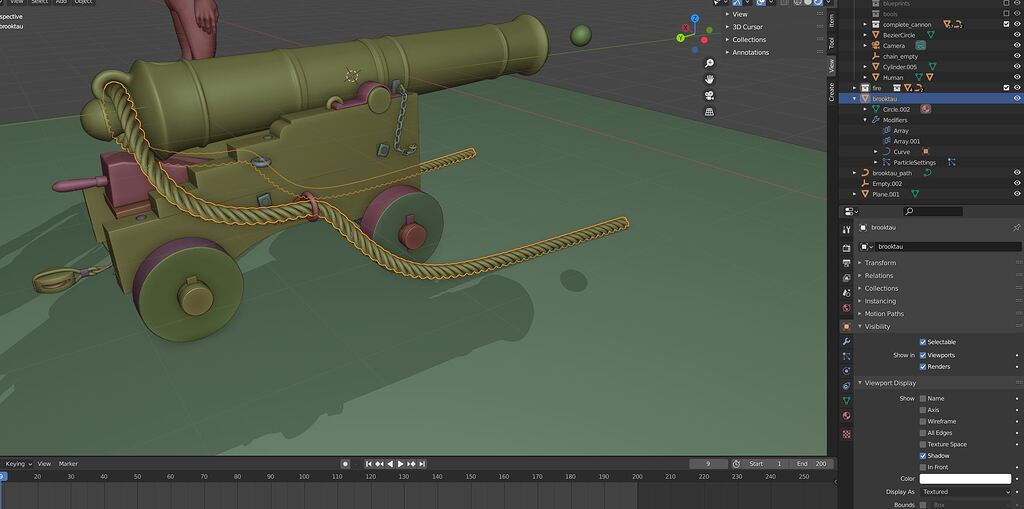This screenshot has width=1024, height=509.
Task: Click the ParticleSettings data icon in outliner
Action: click(952, 162)
